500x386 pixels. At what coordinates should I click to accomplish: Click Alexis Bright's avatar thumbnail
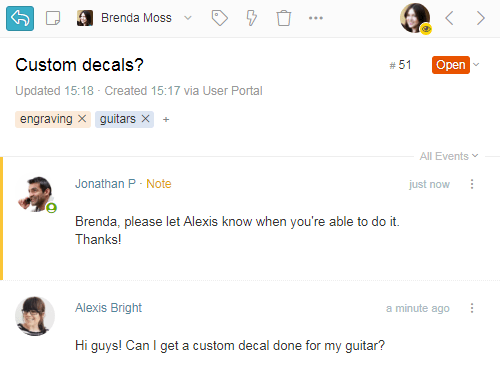pyautogui.click(x=35, y=316)
